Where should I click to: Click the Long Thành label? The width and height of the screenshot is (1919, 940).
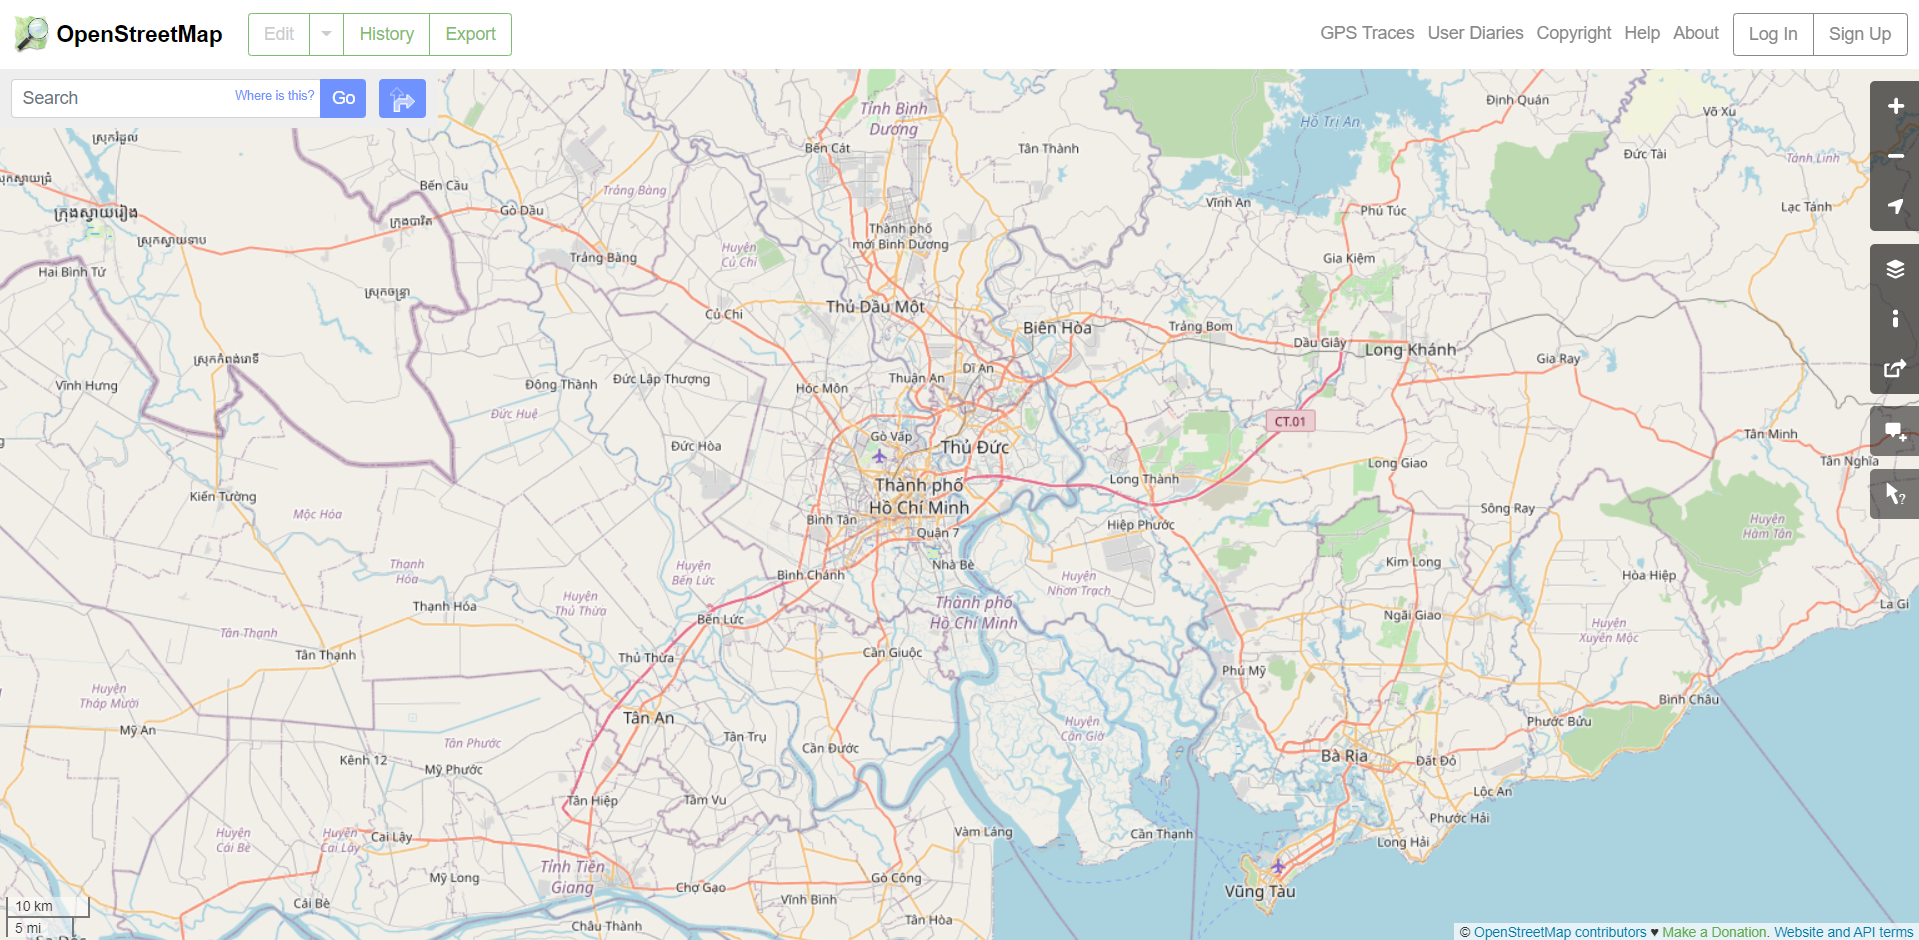[x=1144, y=479]
